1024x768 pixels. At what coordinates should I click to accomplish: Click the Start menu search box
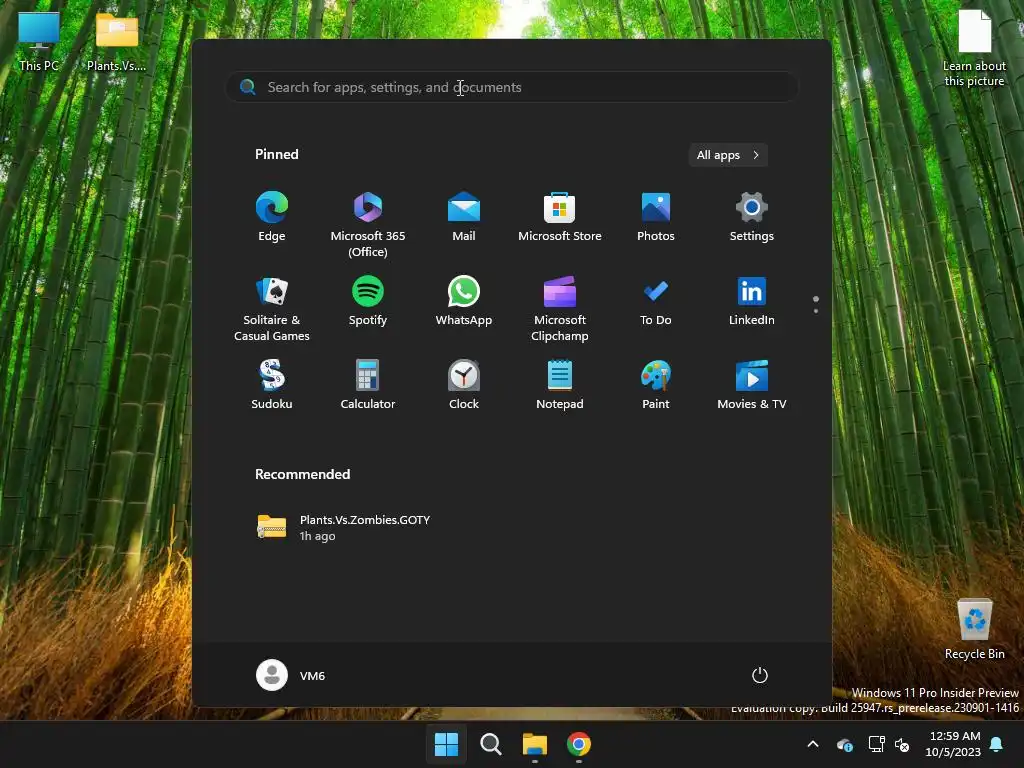coord(512,87)
